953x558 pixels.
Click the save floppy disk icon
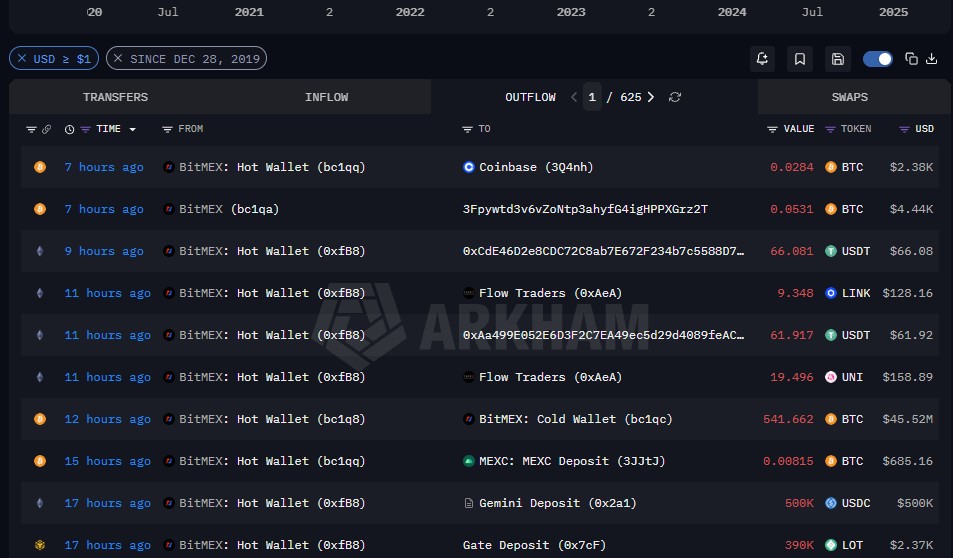click(838, 59)
